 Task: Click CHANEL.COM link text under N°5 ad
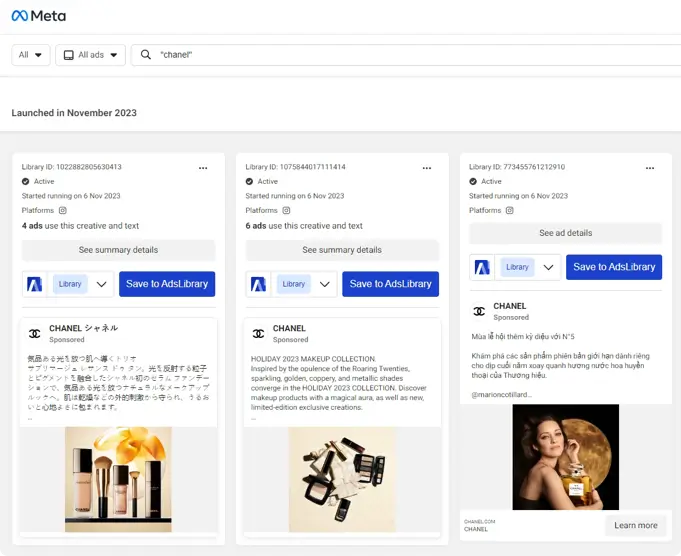click(479, 521)
